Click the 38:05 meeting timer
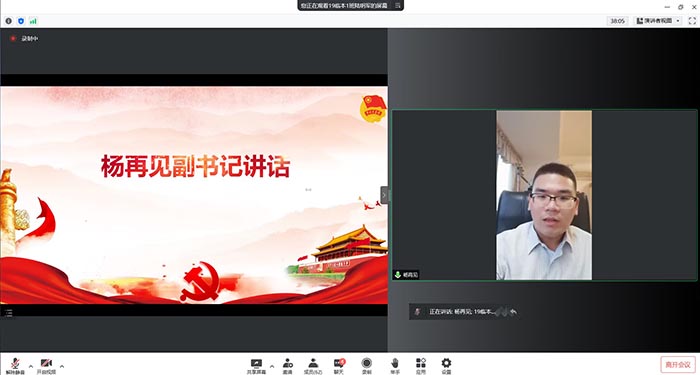Screen dimensions: 700x375 click(x=617, y=21)
